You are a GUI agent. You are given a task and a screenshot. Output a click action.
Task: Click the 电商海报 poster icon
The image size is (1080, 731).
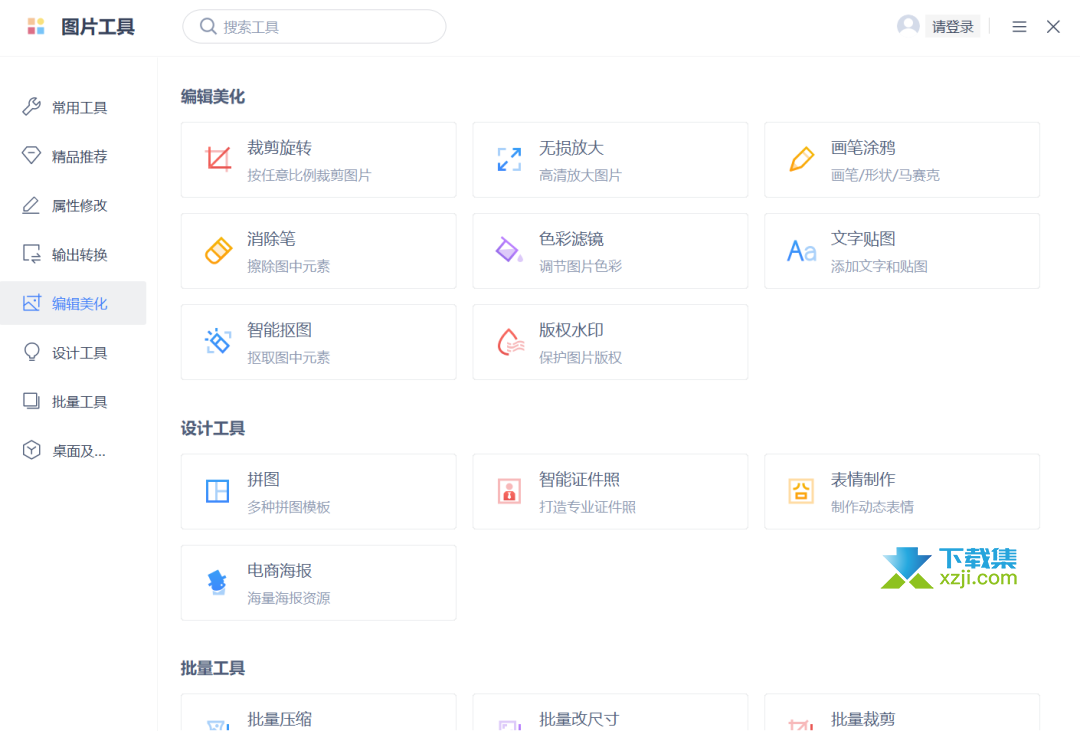(x=218, y=582)
